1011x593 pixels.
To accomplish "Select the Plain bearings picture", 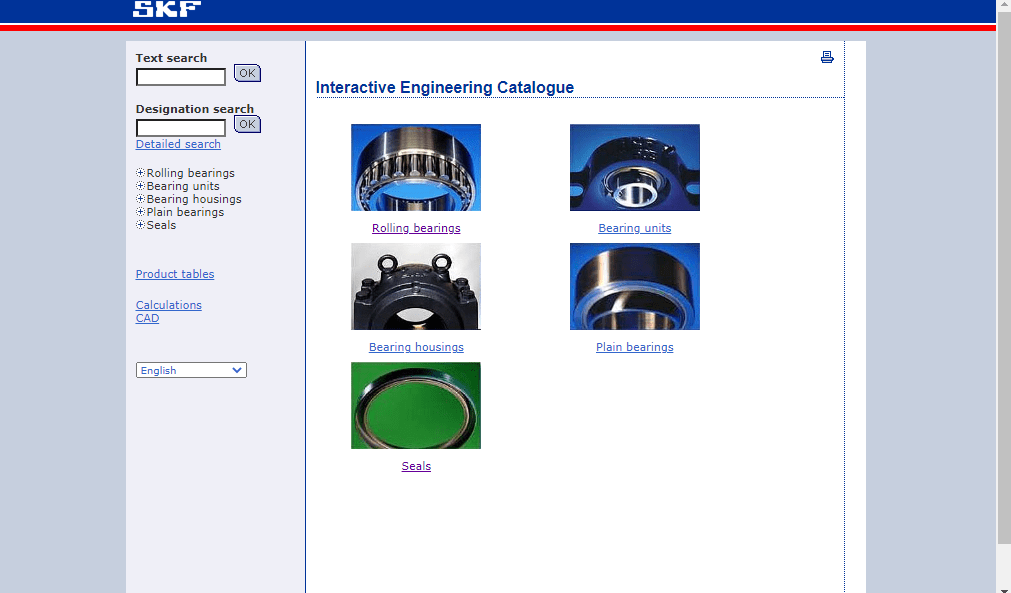I will (634, 286).
